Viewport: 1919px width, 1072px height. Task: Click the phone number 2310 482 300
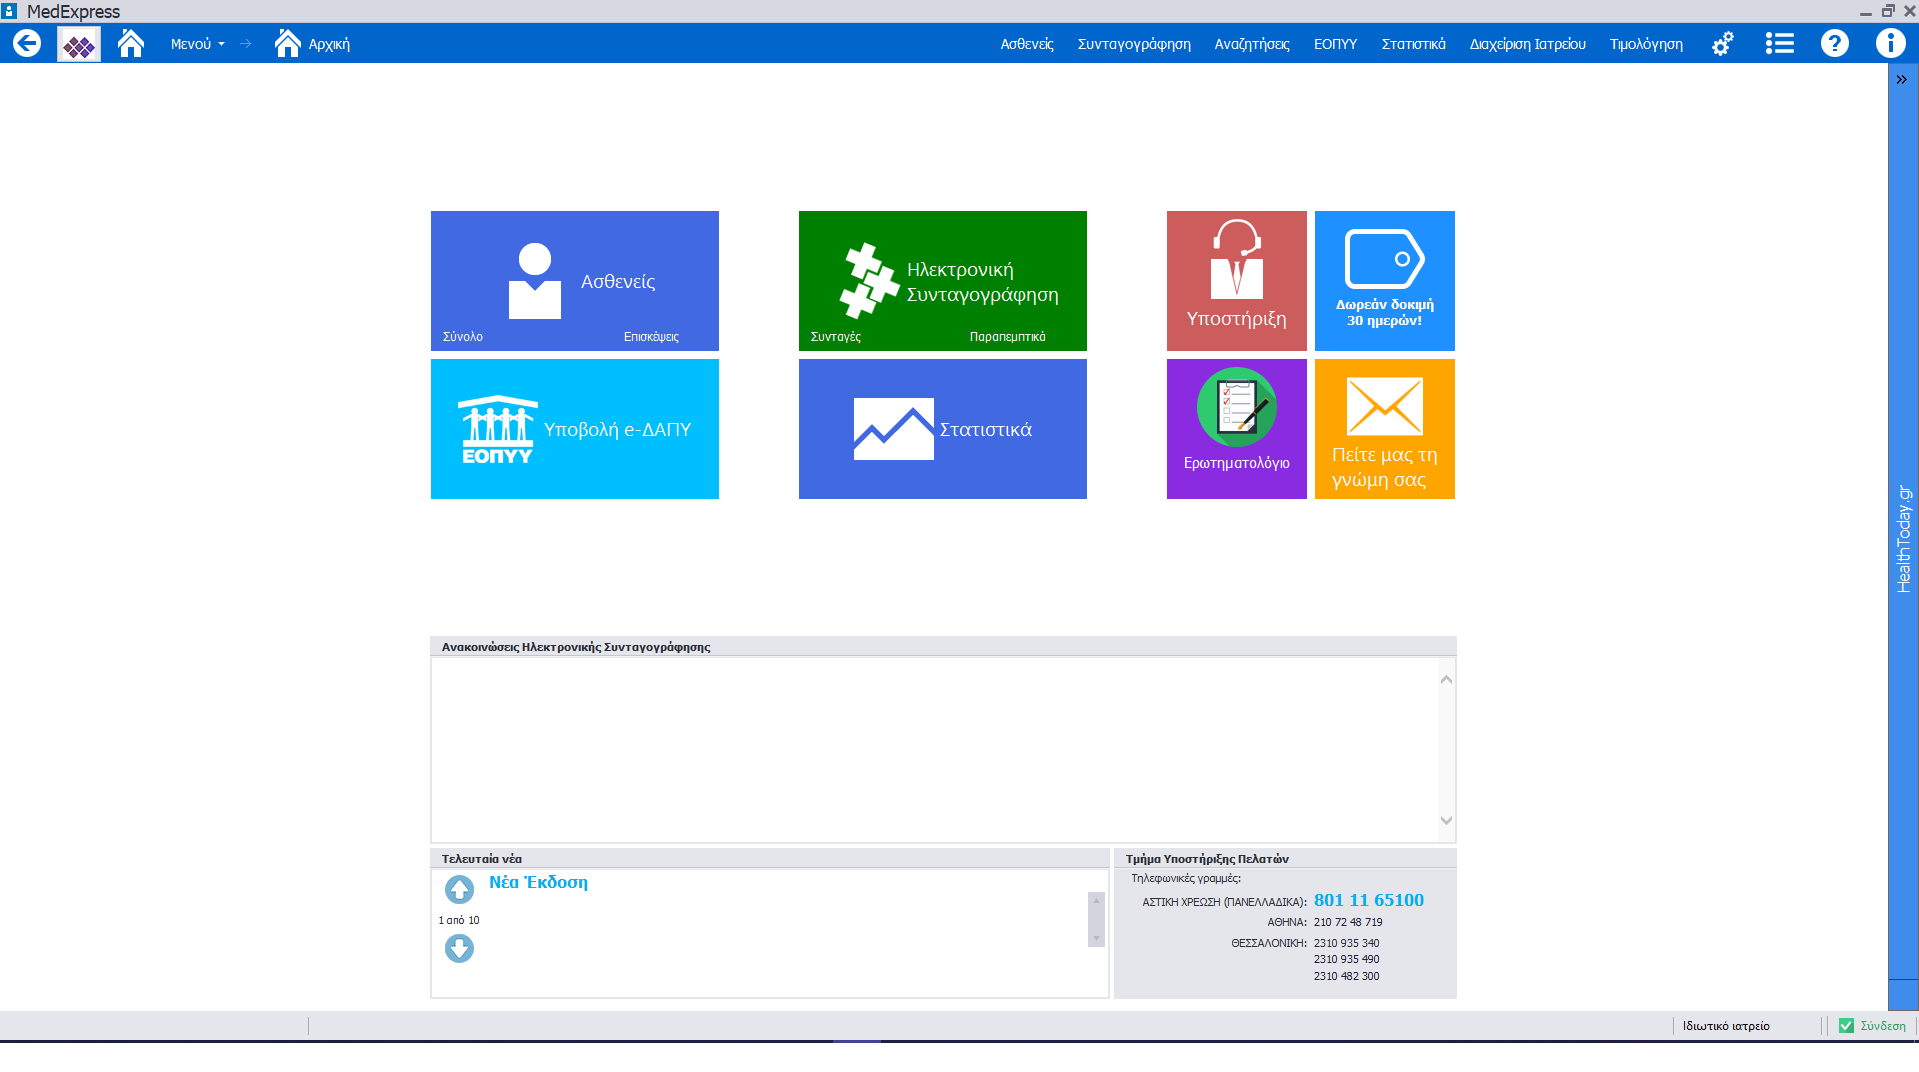pos(1346,976)
